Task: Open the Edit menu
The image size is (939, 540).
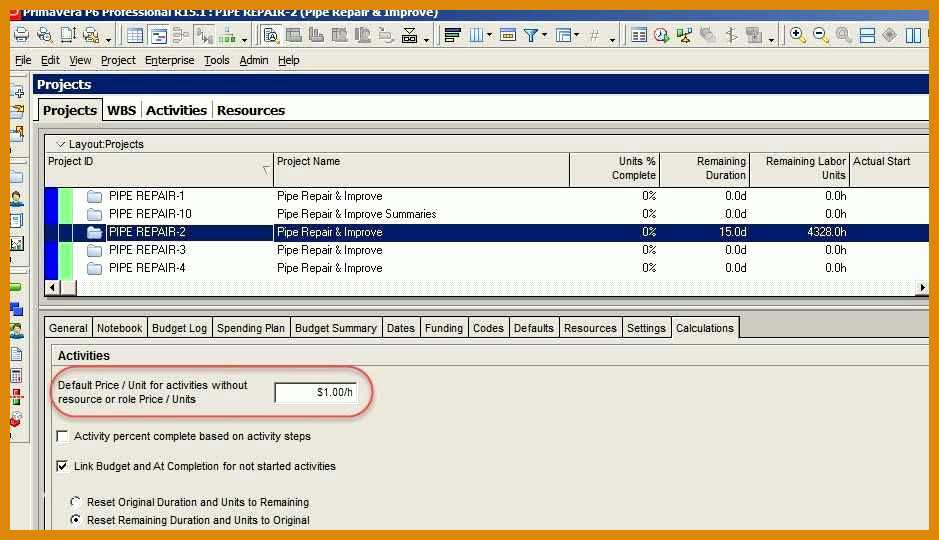Action: (x=50, y=60)
